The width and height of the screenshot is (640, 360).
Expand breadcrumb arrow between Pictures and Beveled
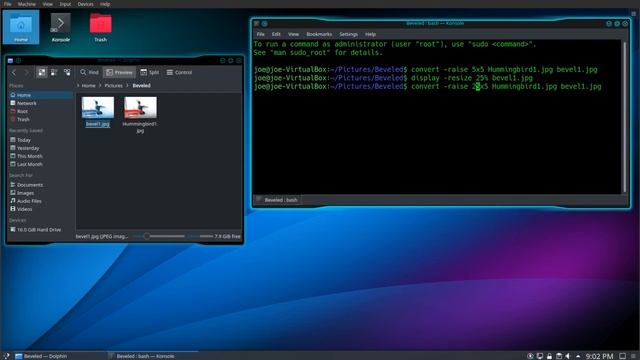(x=127, y=86)
